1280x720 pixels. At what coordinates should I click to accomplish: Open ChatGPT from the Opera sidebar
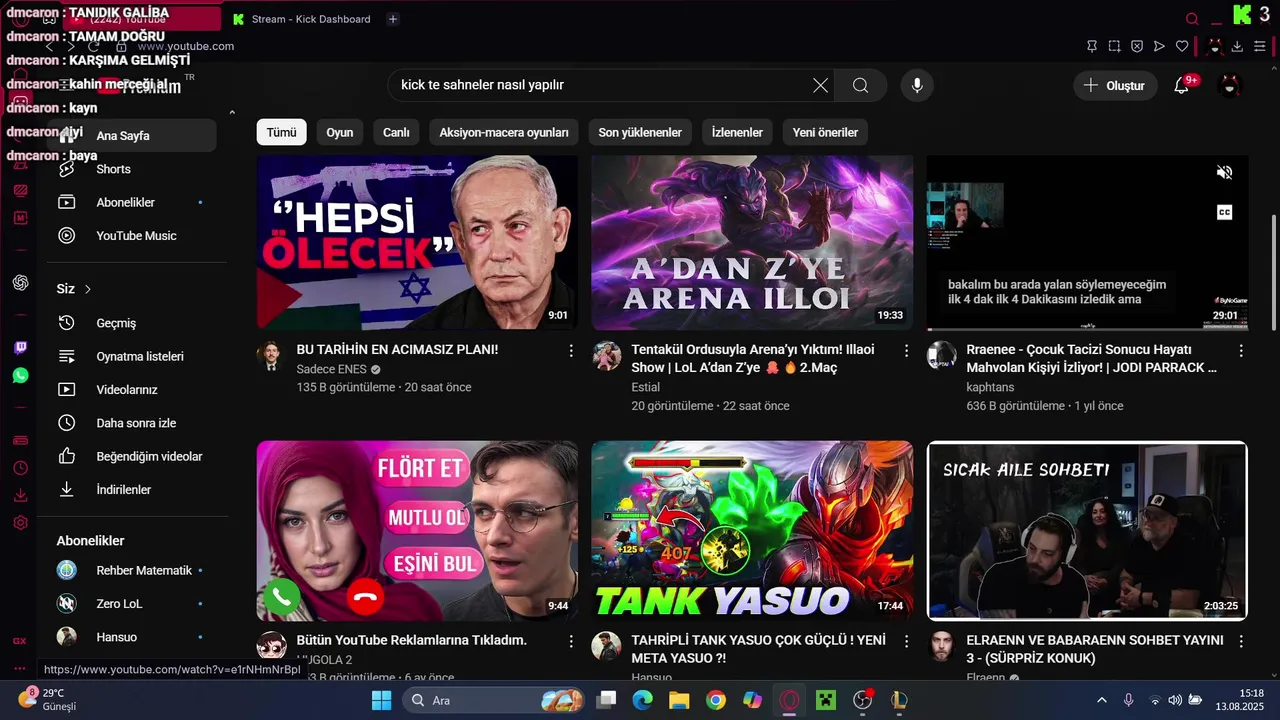20,283
